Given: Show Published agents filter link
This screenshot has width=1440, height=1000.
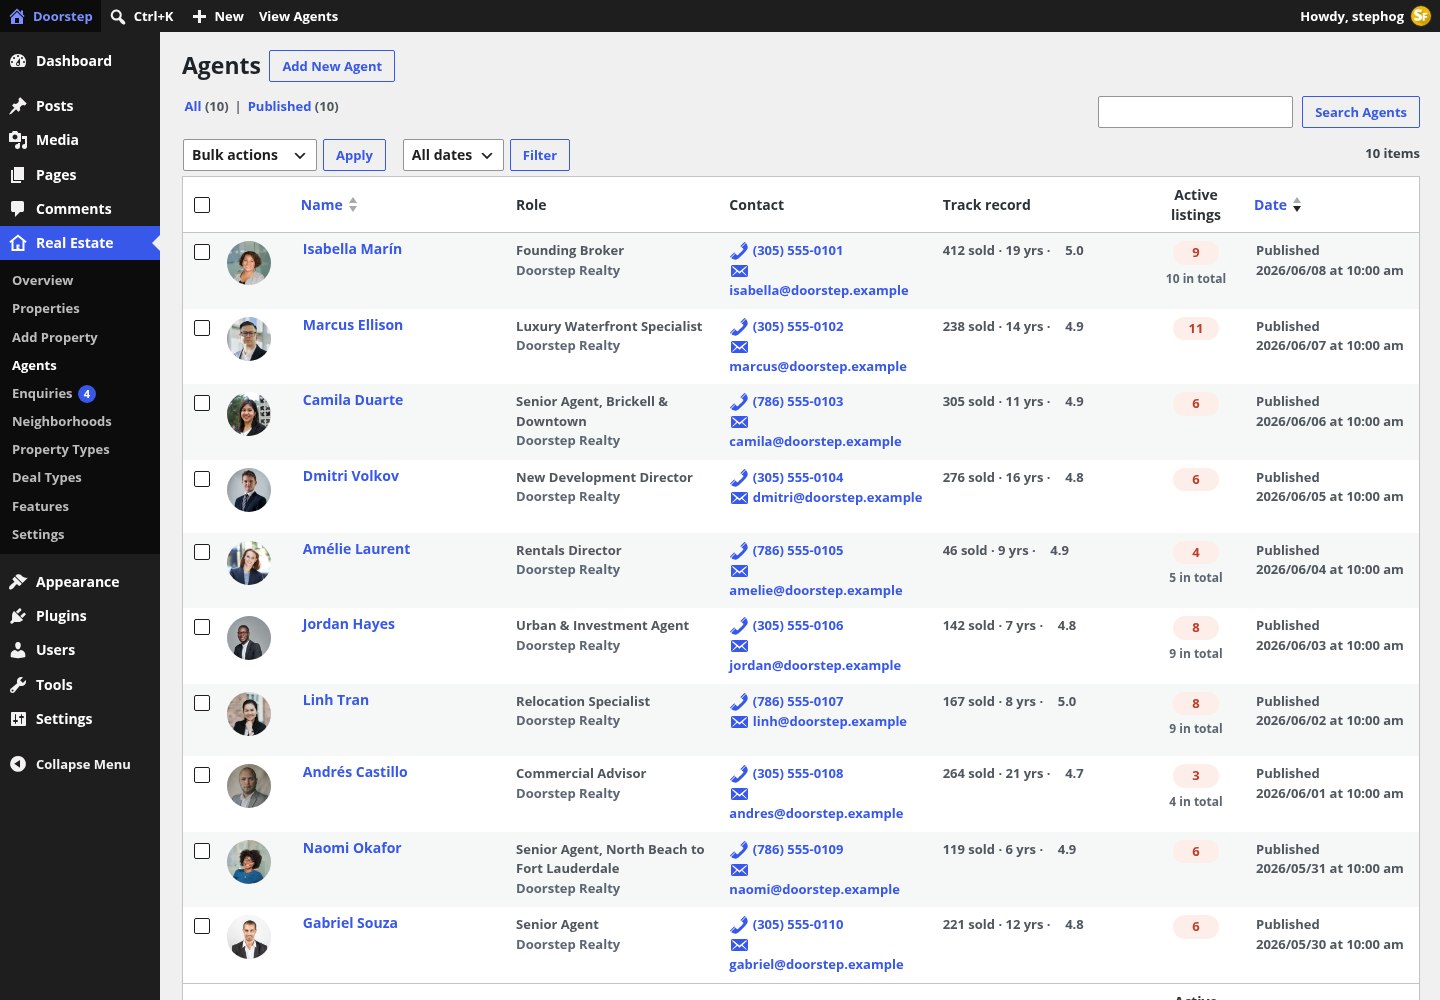Looking at the screenshot, I should pos(279,106).
